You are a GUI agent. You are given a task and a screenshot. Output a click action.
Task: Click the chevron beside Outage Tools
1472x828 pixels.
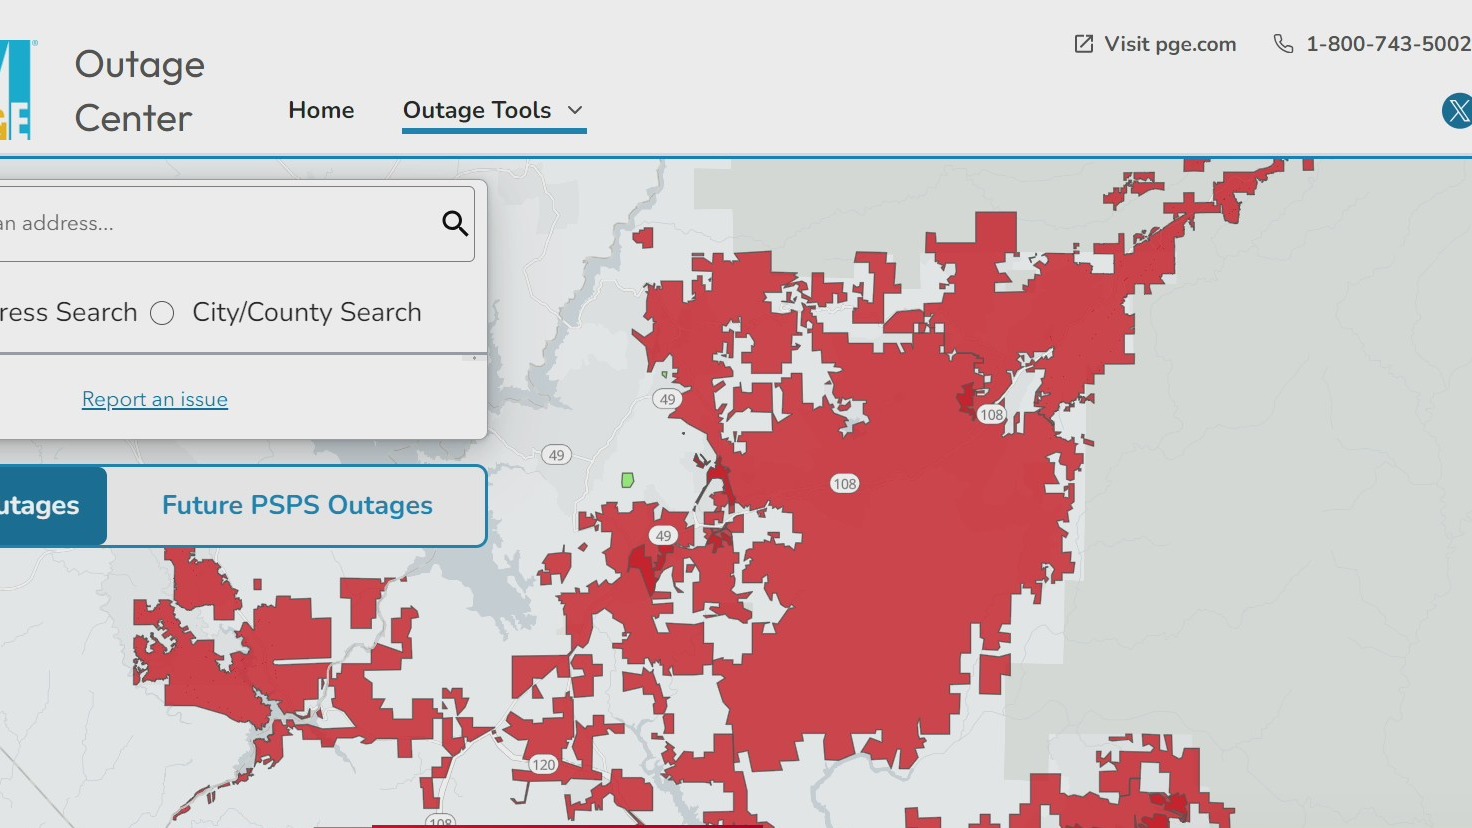(x=574, y=111)
